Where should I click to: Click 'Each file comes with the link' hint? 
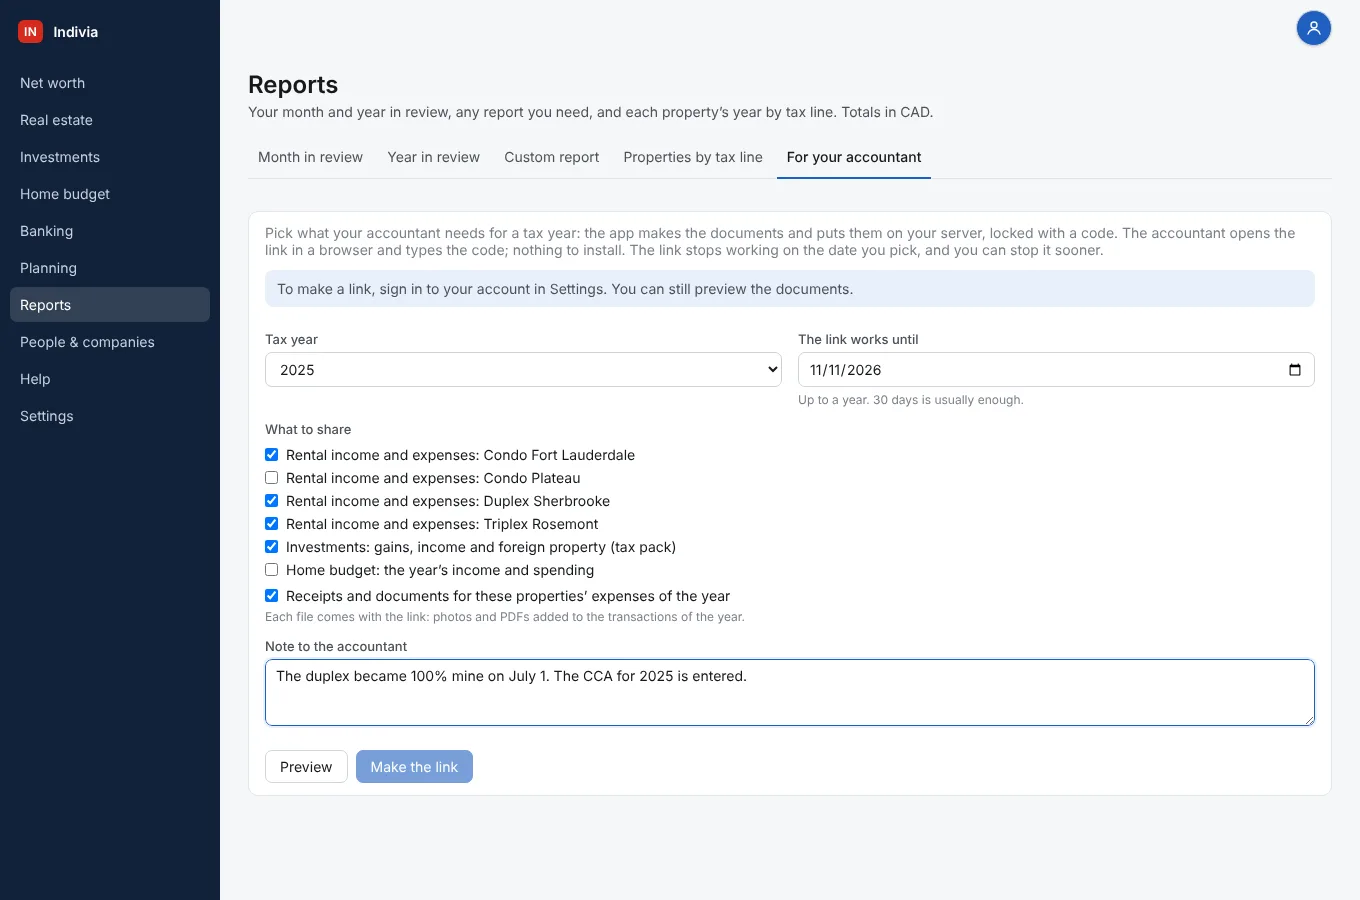(505, 617)
